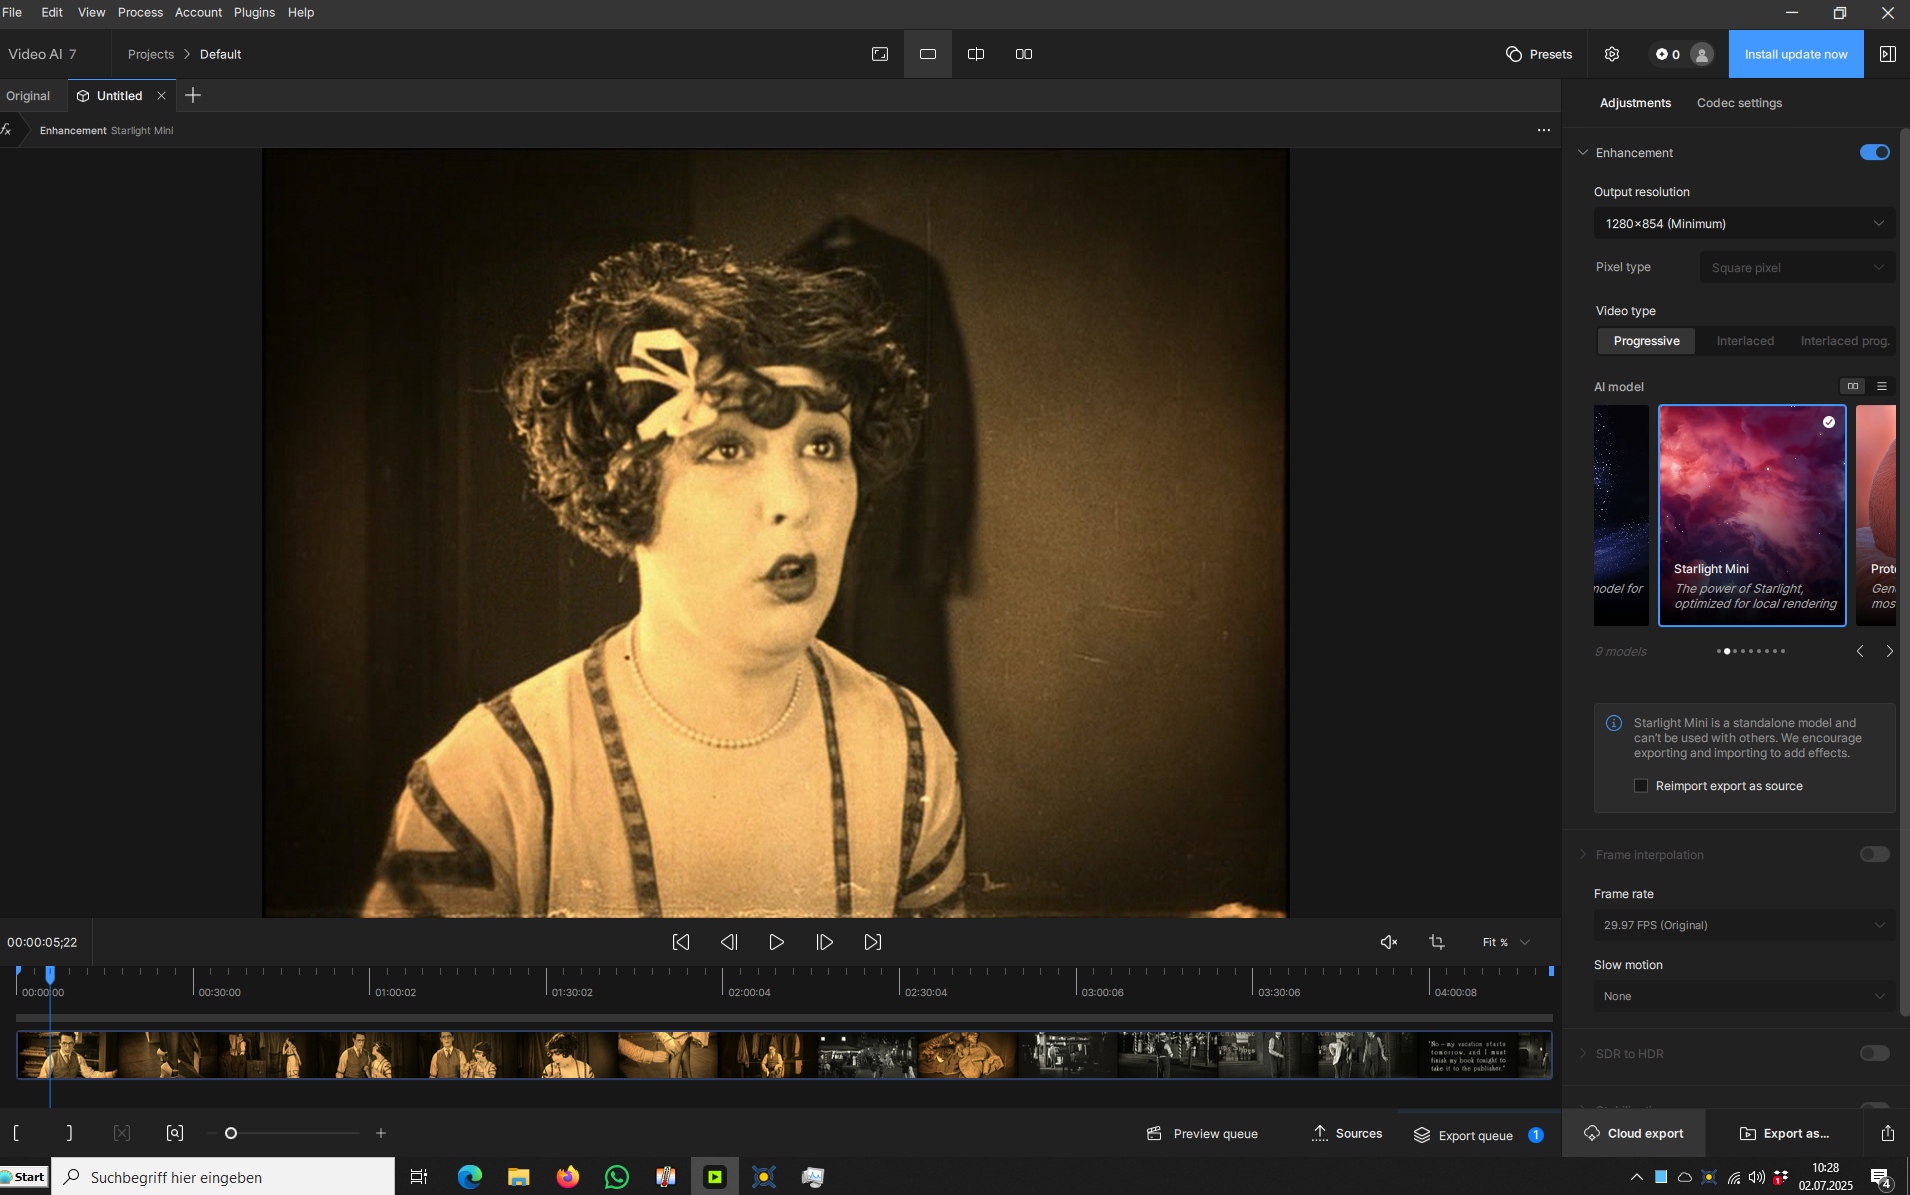Open the Frame rate dropdown

click(1744, 925)
